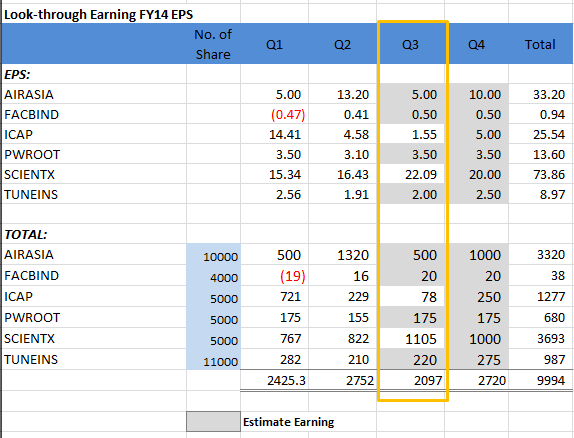Select PWROOT EPS total 13.60
The width and height of the screenshot is (574, 438).
point(549,155)
